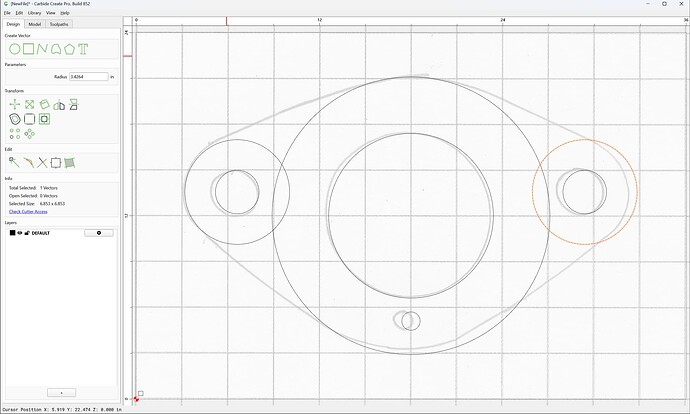Activate the Scale transform tool

coord(29,104)
